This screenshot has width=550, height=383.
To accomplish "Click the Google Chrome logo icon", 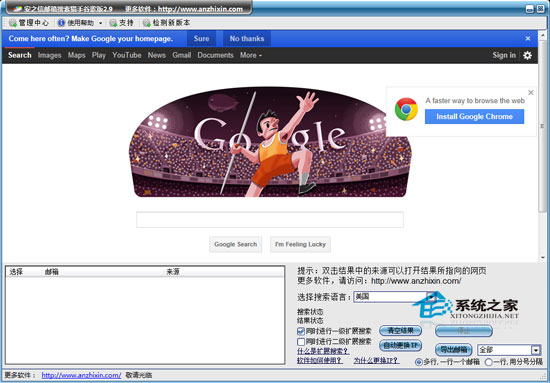I will 406,109.
